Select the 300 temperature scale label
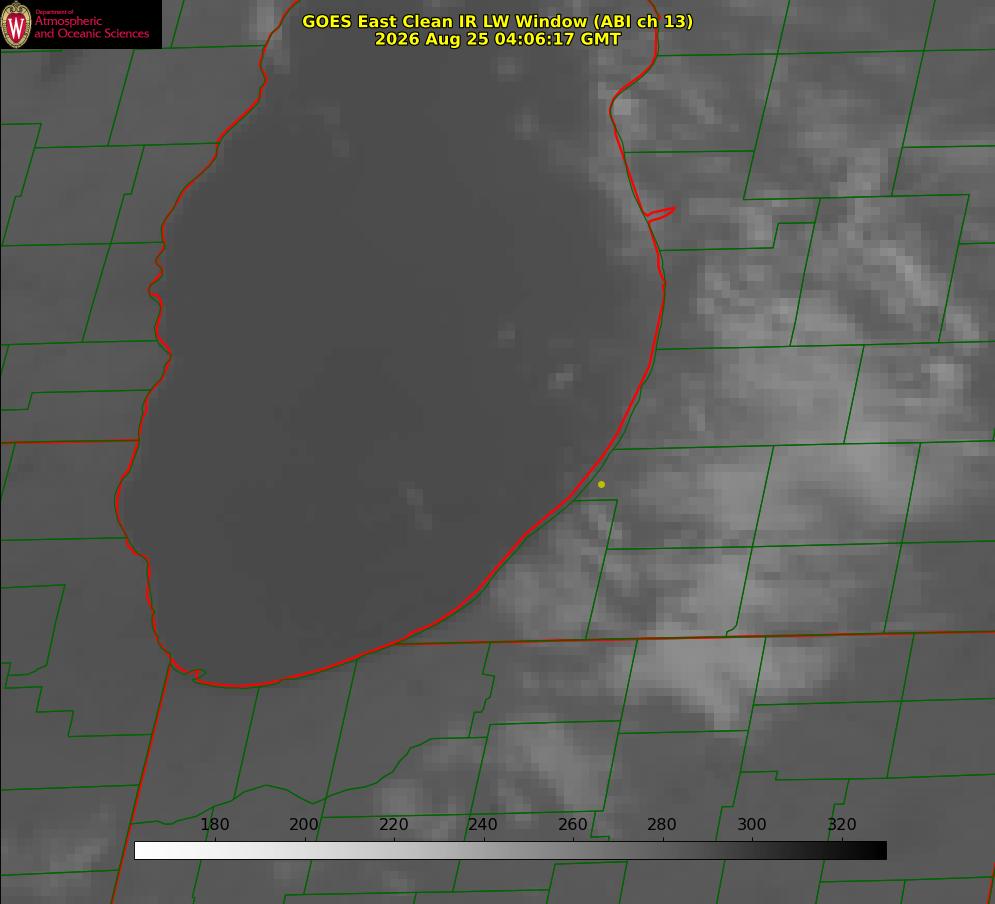 [752, 824]
